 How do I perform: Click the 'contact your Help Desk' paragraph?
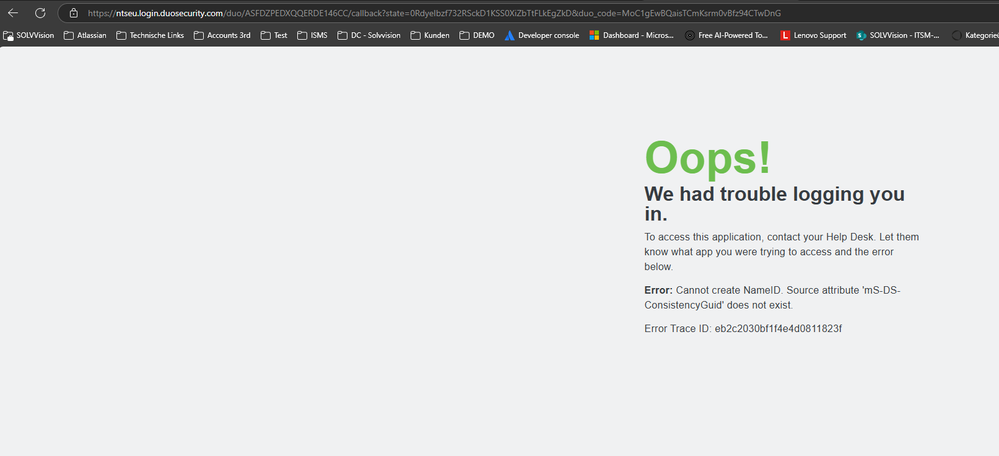782,252
